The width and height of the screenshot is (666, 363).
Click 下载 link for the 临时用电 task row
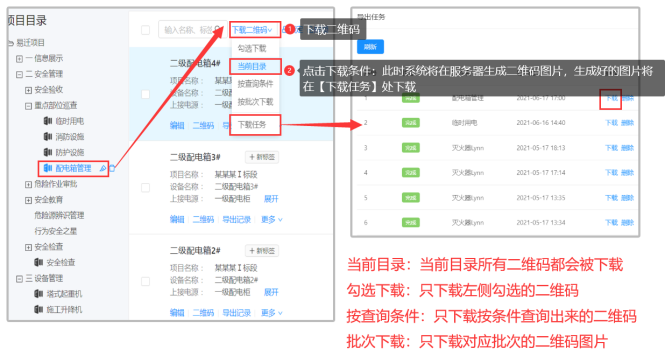coord(611,123)
